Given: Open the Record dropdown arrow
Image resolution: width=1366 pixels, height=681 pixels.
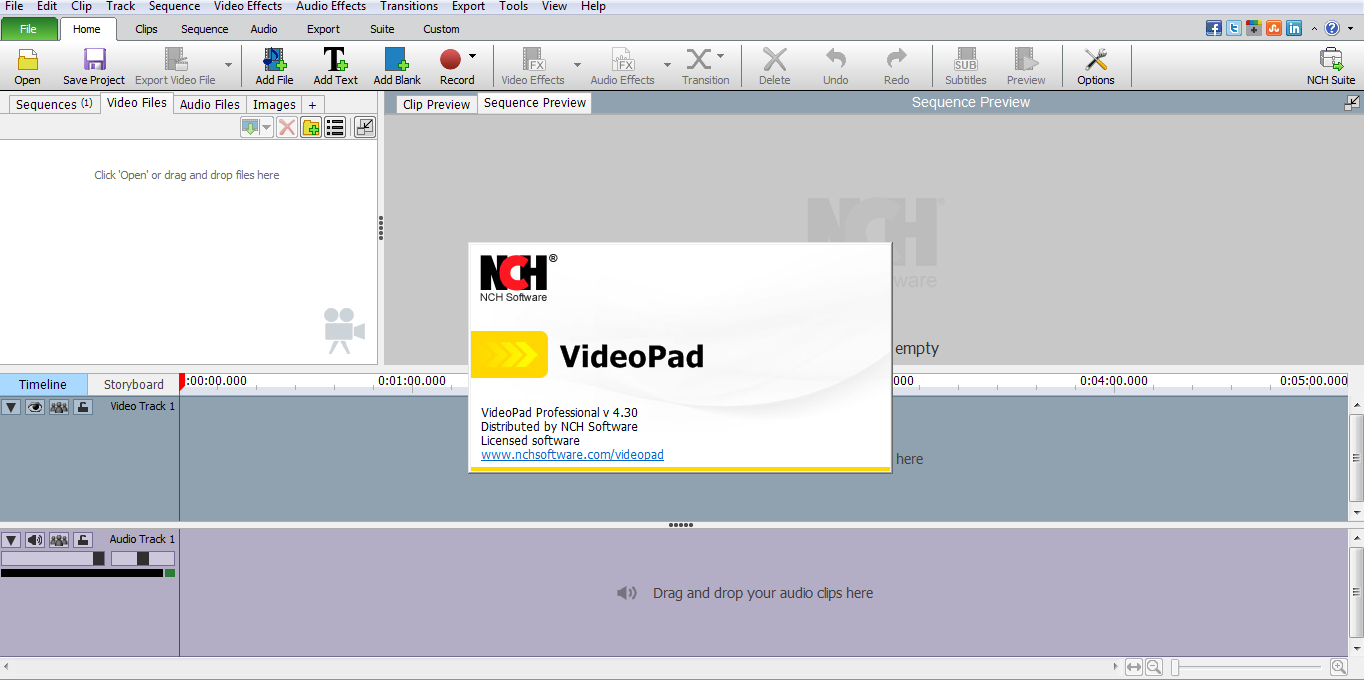Looking at the screenshot, I should (472, 56).
